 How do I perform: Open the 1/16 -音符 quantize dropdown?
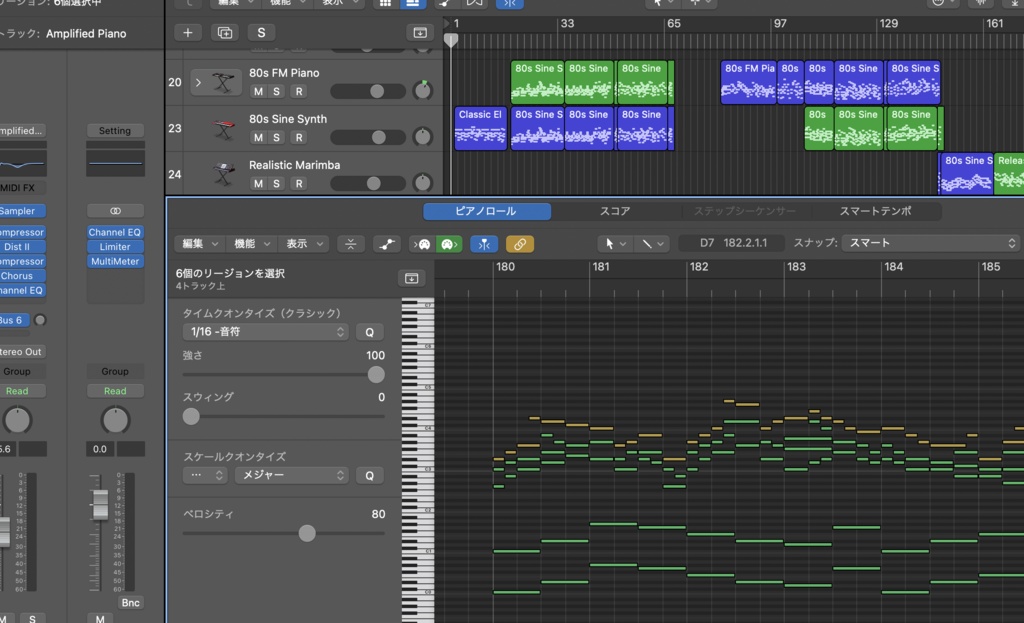click(265, 332)
